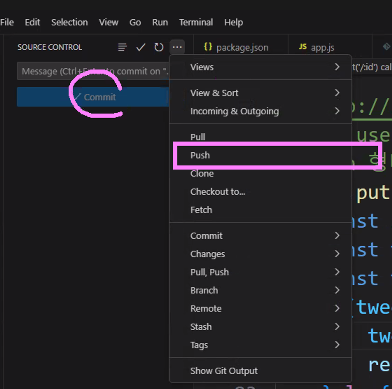Open the File menu
Viewport: 392px width, 389px height.
tap(7, 22)
